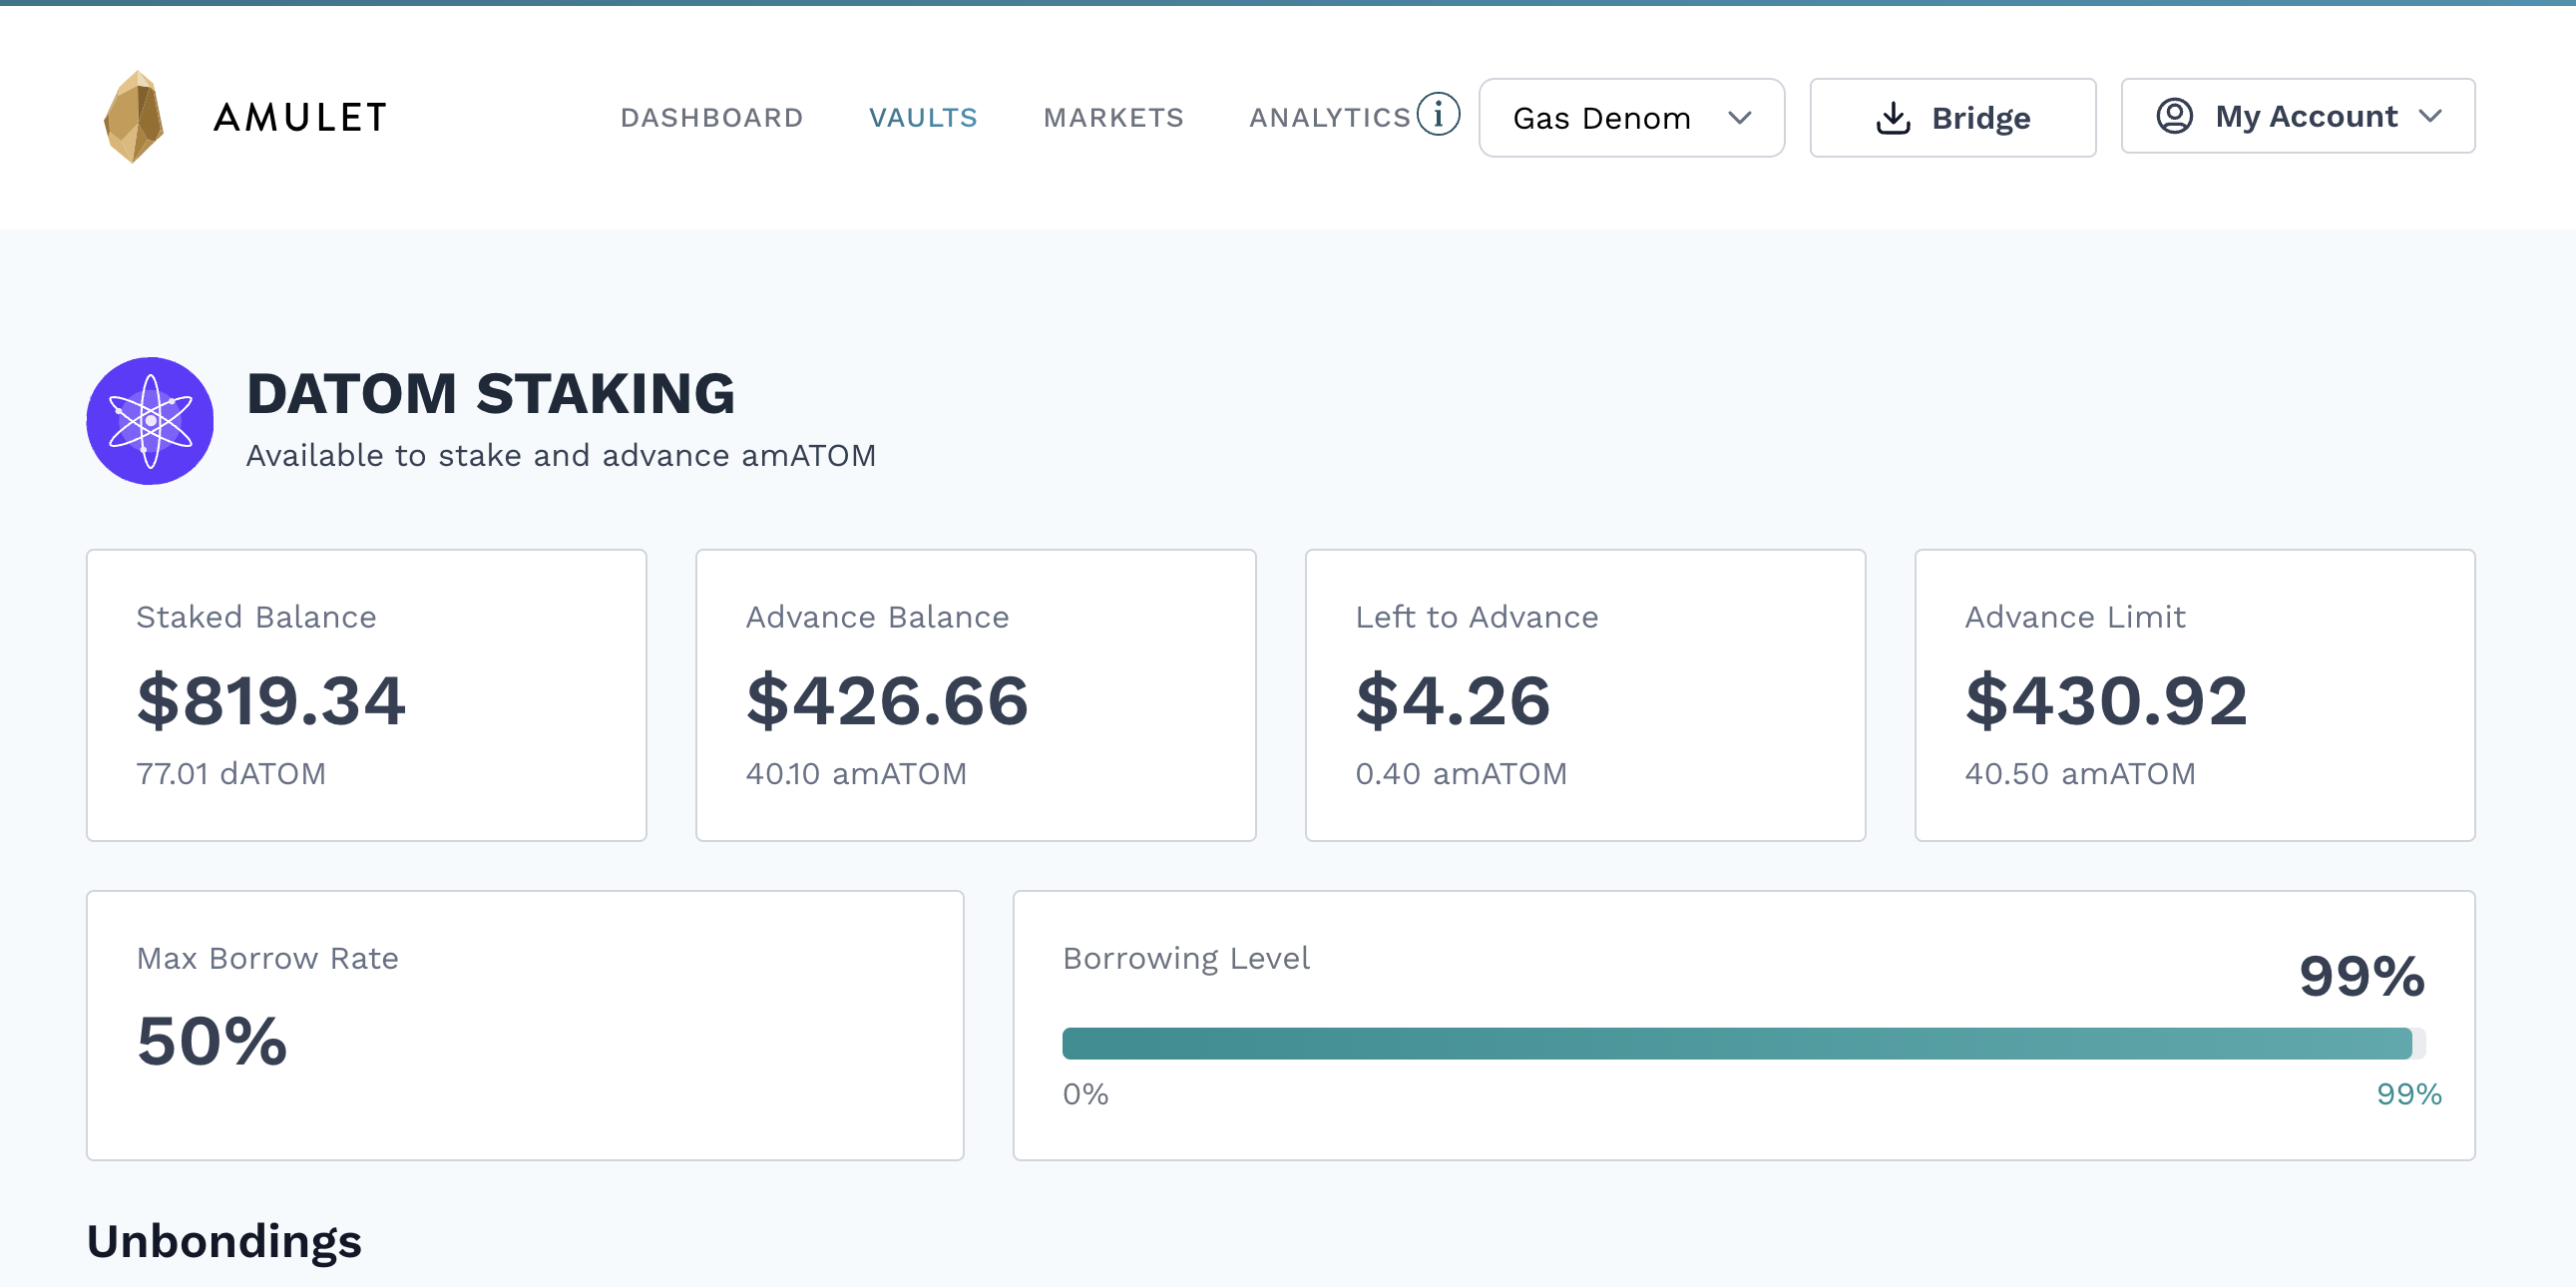2576x1287 pixels.
Task: Select the Advance Balance card
Action: 975,695
